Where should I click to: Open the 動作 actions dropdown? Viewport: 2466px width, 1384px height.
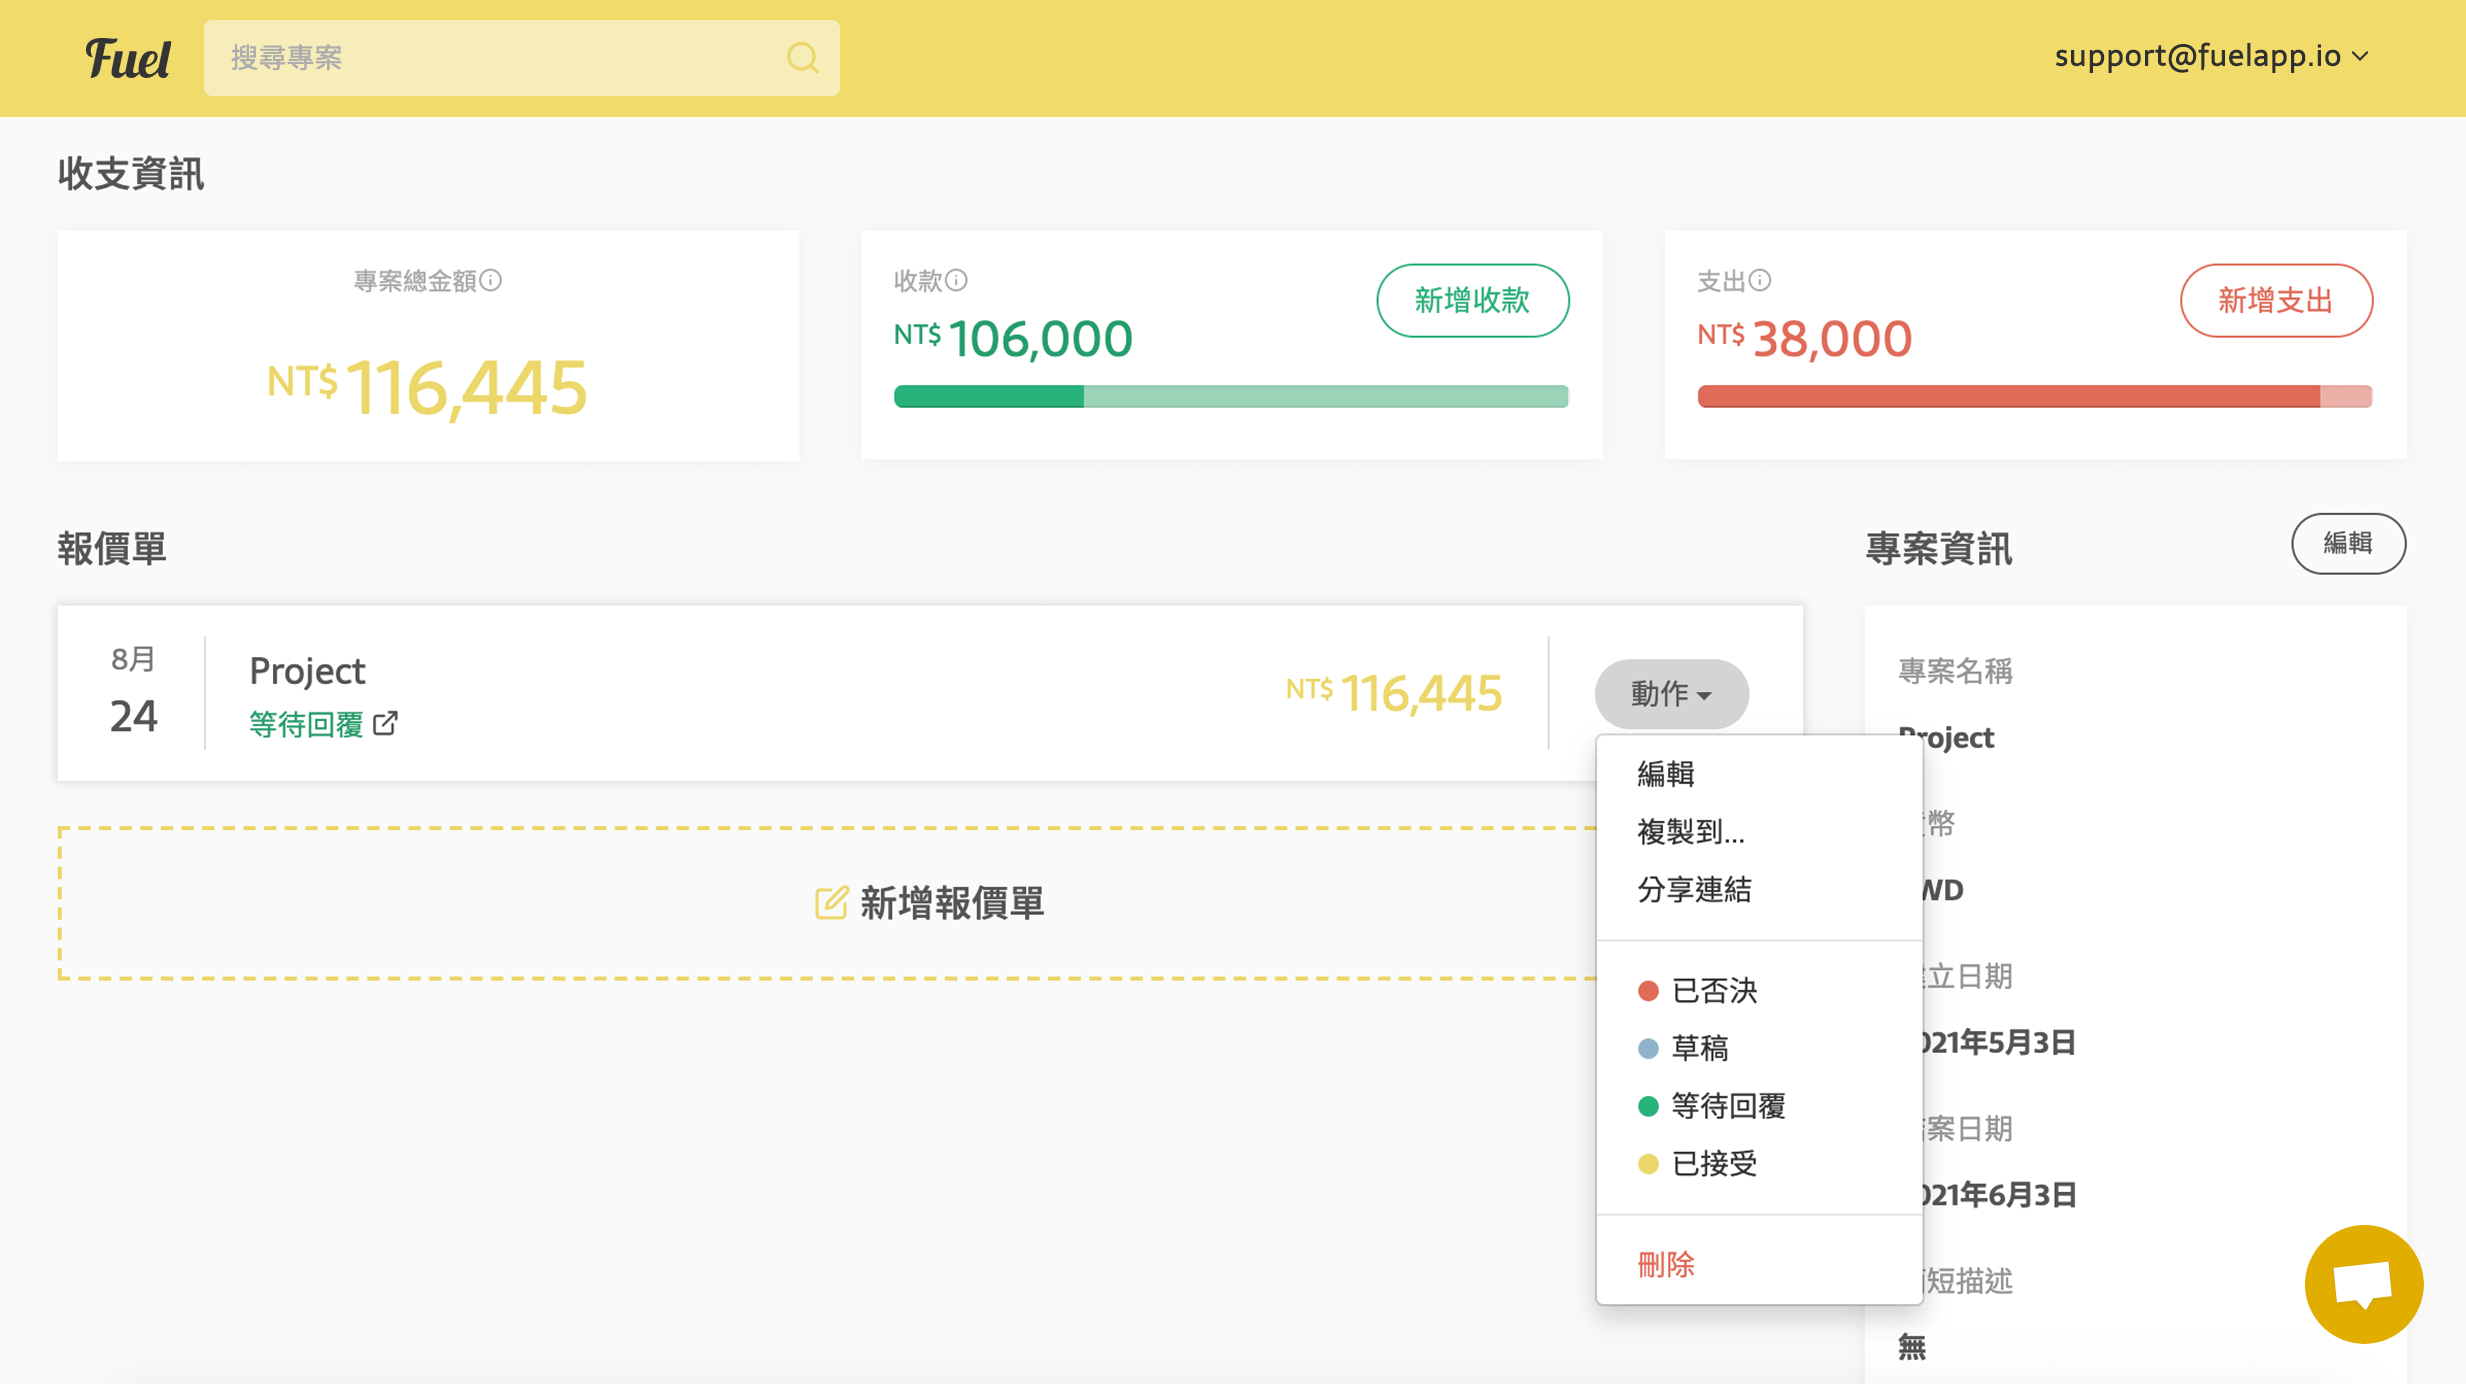point(1671,693)
